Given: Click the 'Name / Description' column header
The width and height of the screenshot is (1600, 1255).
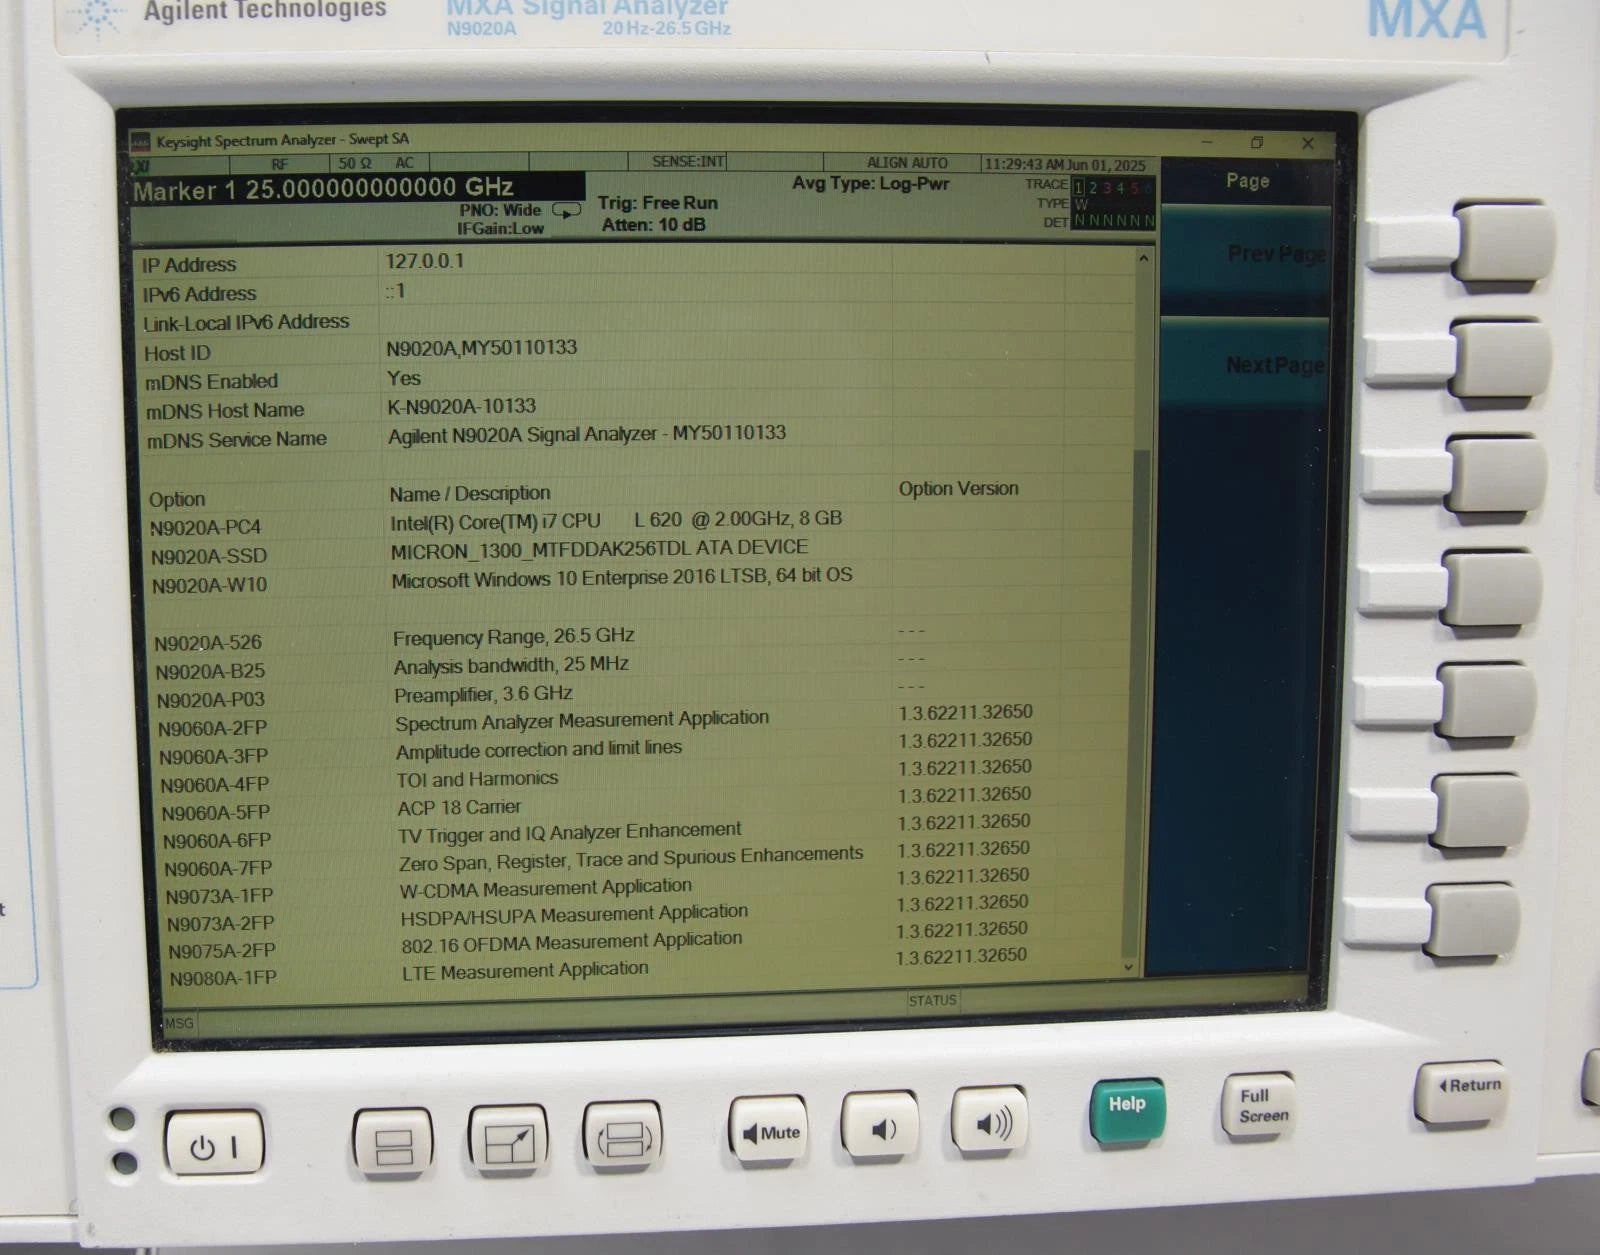Looking at the screenshot, I should pos(470,494).
